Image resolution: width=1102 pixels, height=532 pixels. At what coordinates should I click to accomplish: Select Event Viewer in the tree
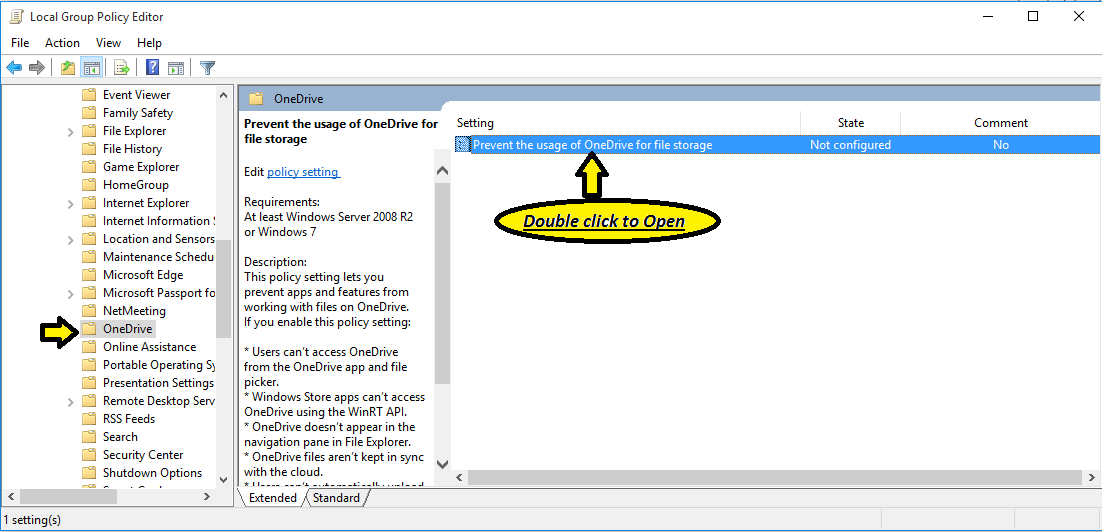click(136, 95)
